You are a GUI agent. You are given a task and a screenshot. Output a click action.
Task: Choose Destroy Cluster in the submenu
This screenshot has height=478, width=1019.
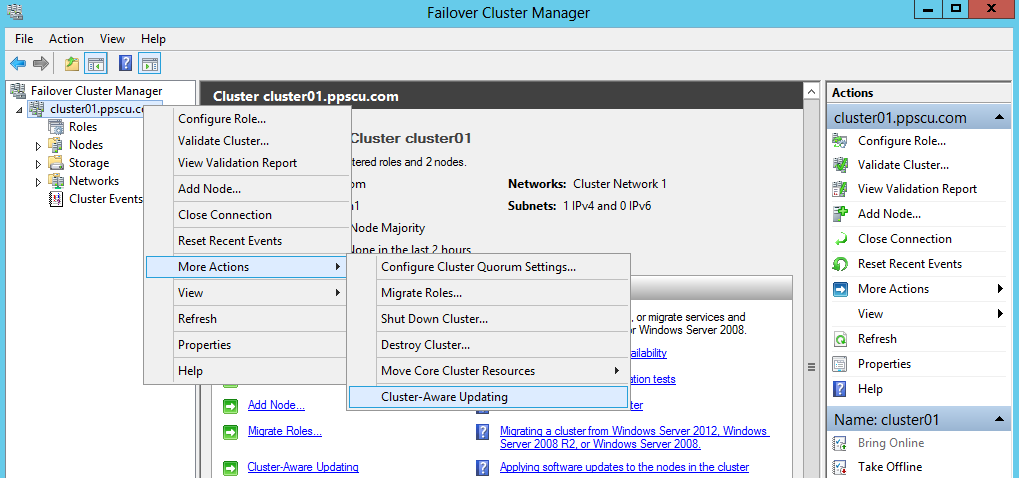pyautogui.click(x=489, y=345)
